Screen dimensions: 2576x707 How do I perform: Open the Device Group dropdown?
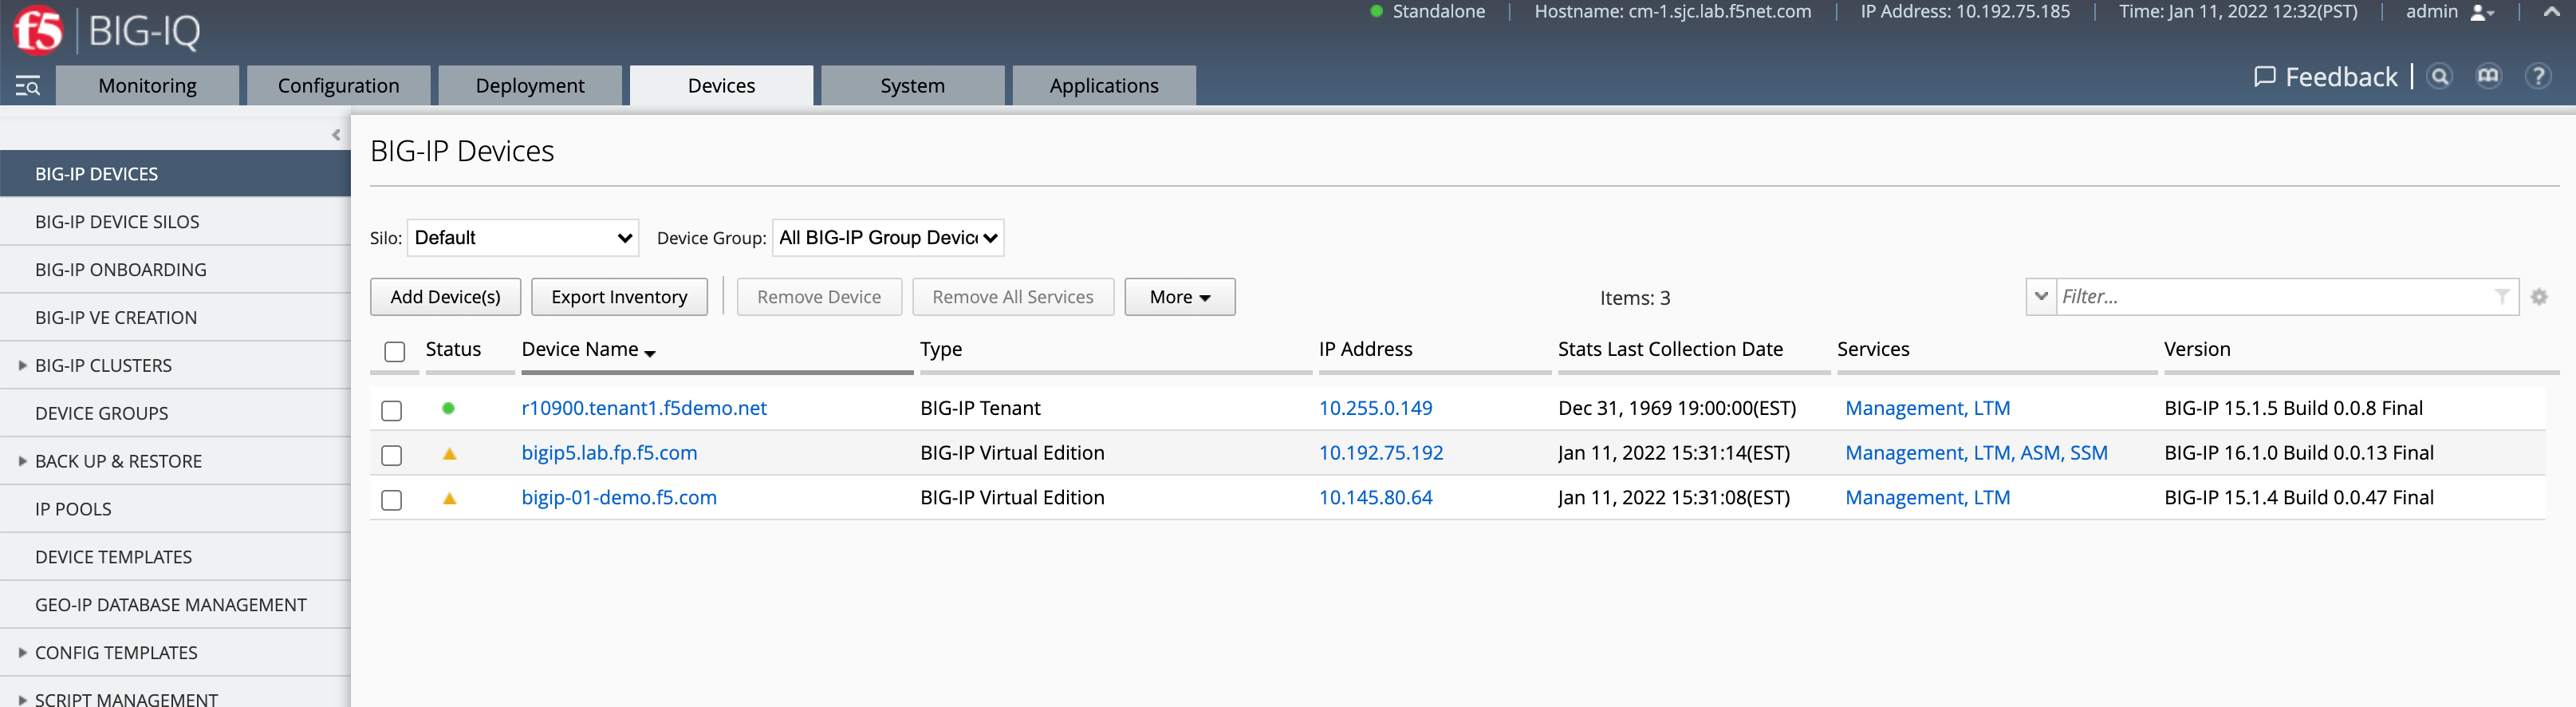[888, 238]
